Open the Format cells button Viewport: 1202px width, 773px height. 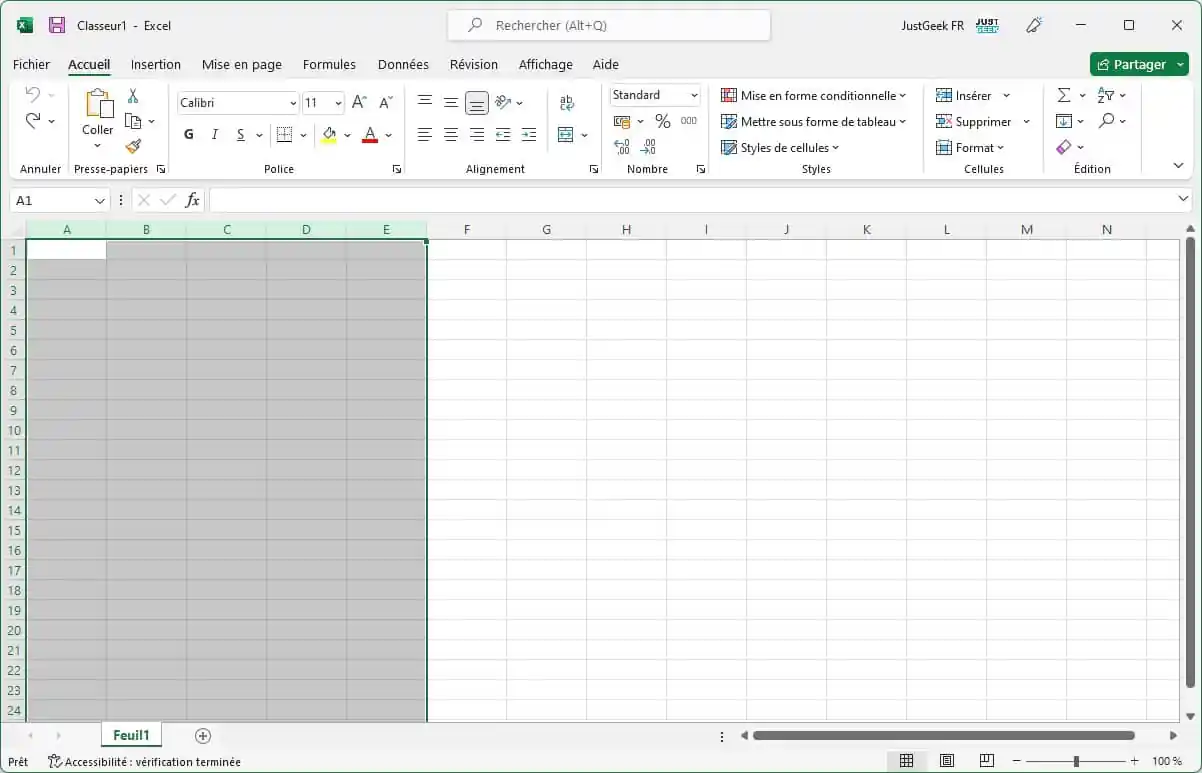969,147
